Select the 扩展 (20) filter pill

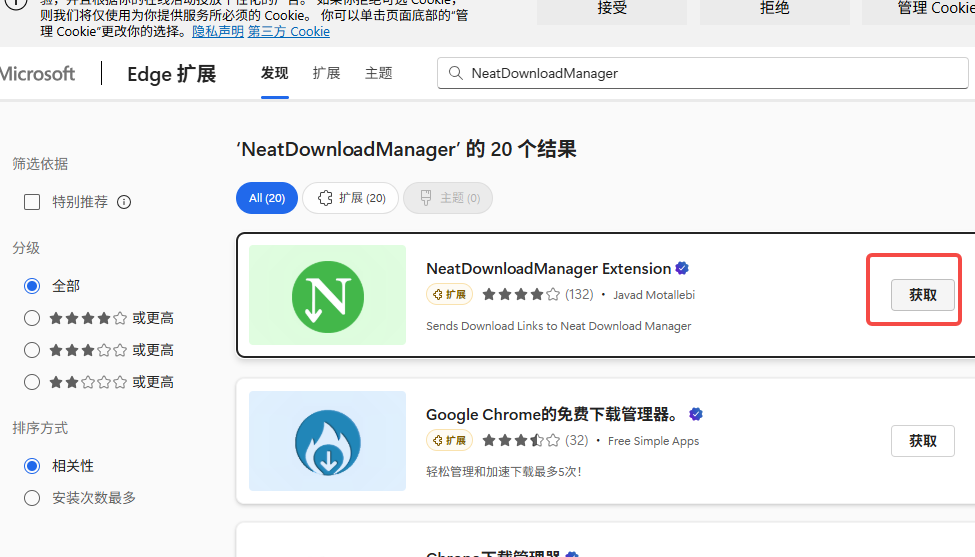[x=351, y=198]
